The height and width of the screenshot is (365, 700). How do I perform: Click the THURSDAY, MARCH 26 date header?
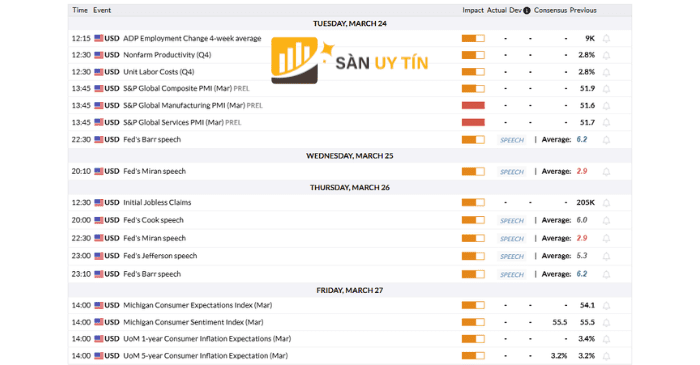tap(350, 187)
